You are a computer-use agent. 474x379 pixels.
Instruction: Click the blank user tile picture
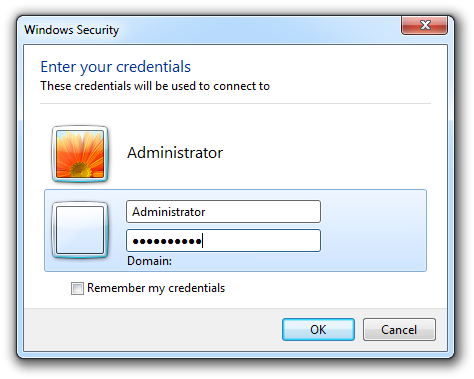[x=80, y=230]
